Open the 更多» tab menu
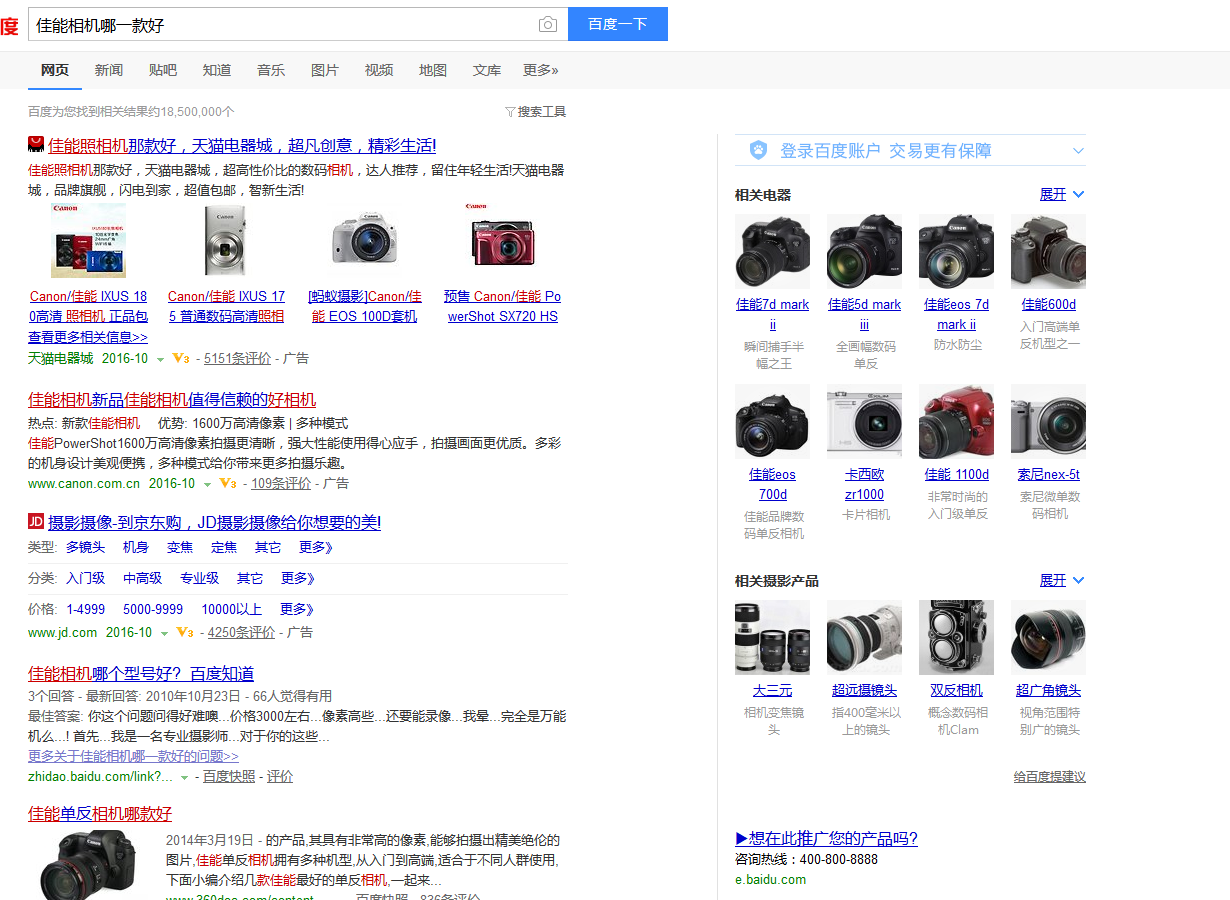 click(541, 70)
